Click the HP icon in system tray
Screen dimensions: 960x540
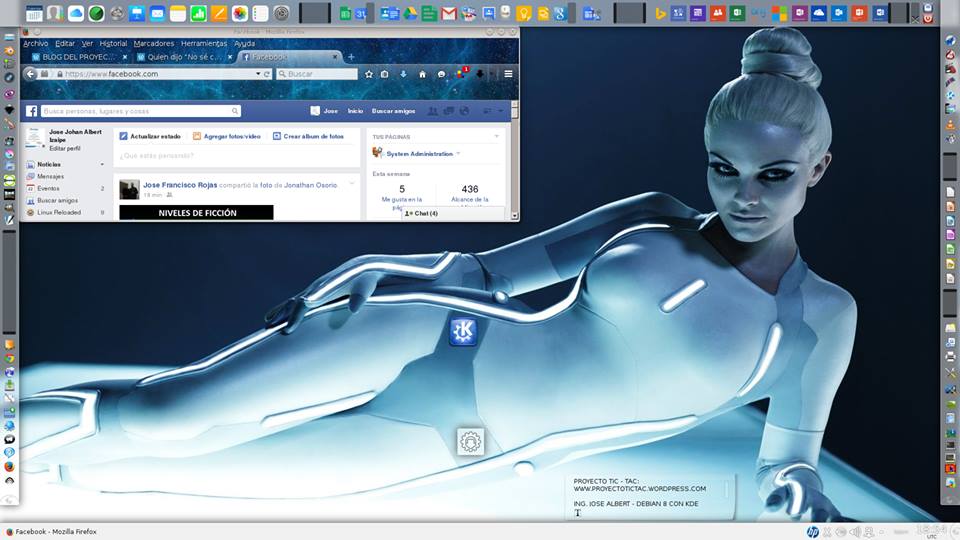pos(813,532)
